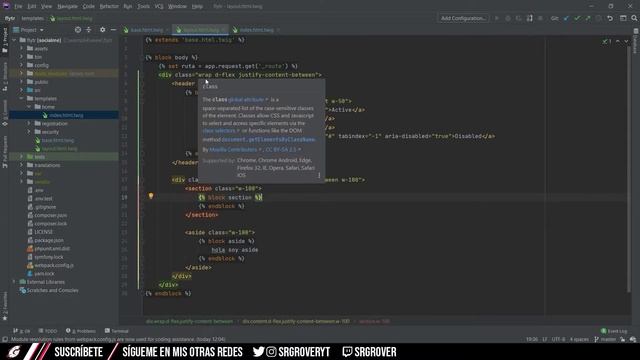Open the View menu

click(x=47, y=7)
